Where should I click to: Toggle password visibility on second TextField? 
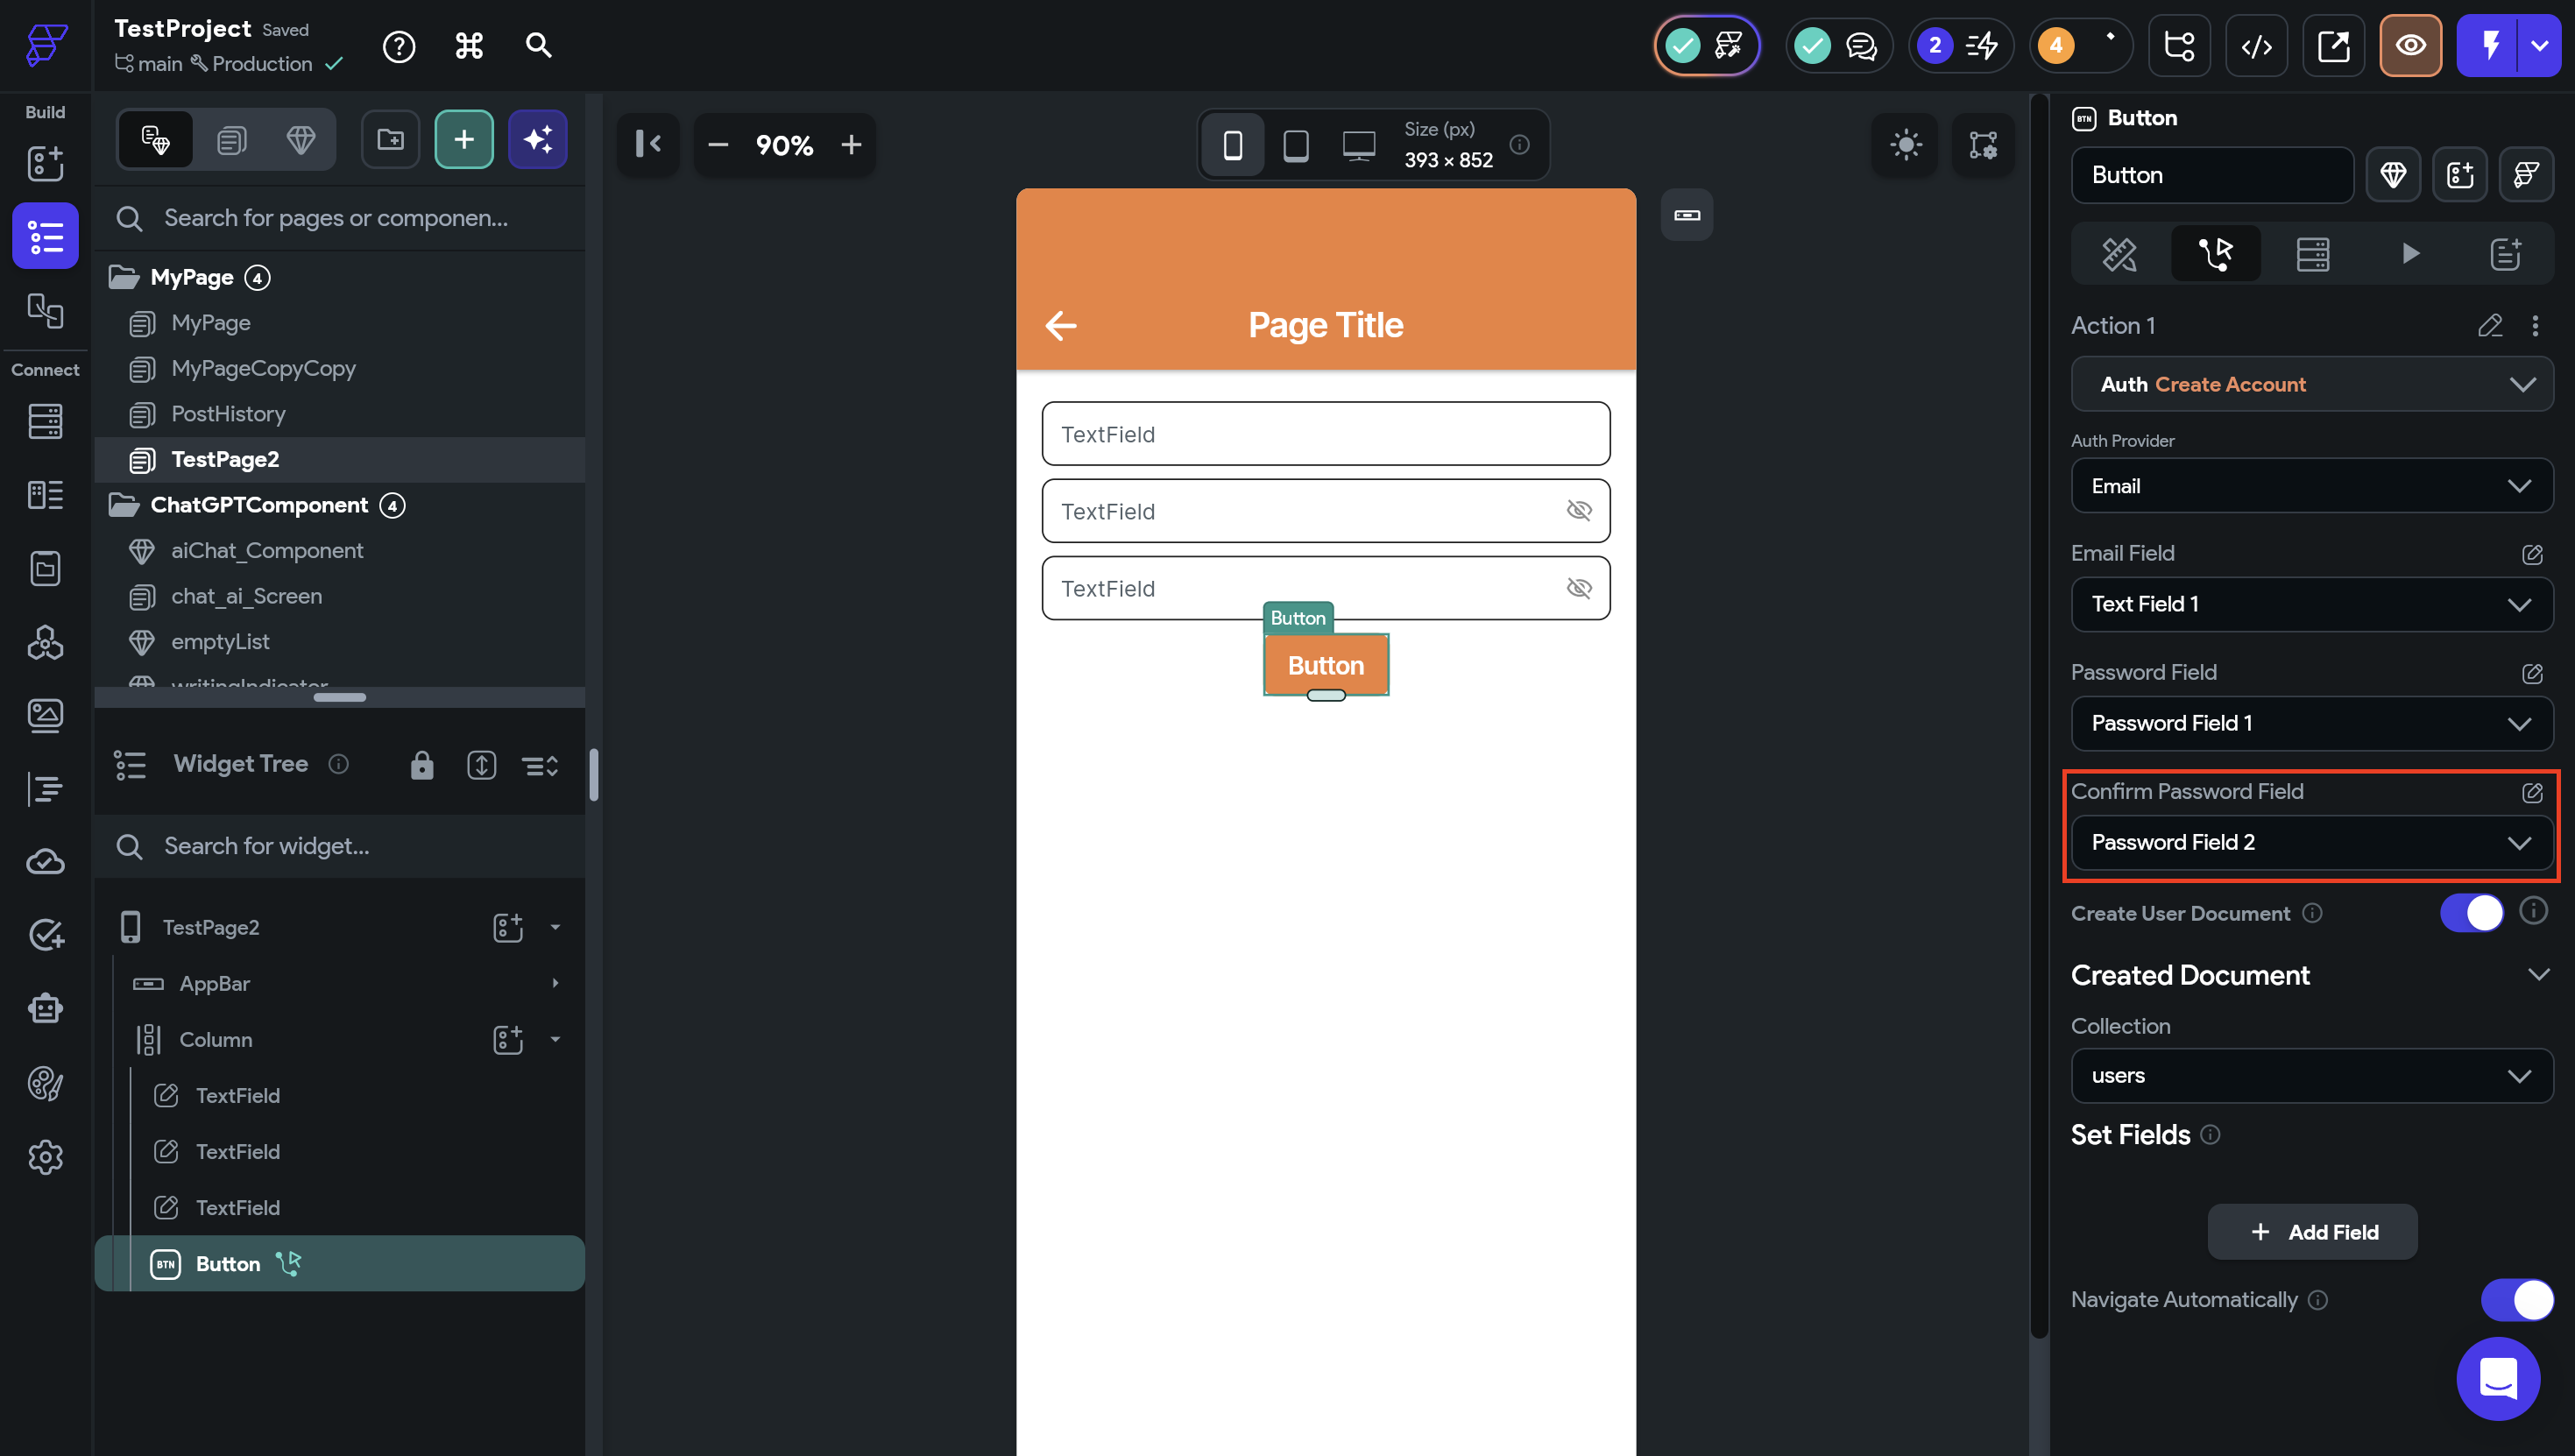(x=1579, y=511)
